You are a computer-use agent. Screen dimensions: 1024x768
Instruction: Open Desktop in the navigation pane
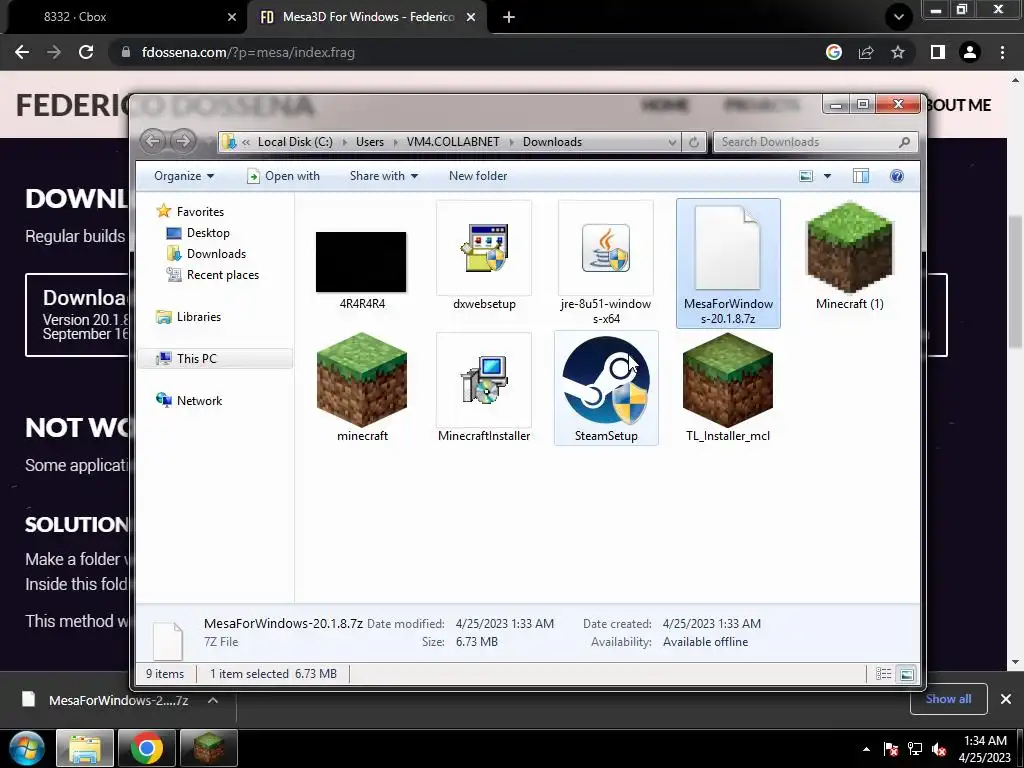(x=208, y=232)
